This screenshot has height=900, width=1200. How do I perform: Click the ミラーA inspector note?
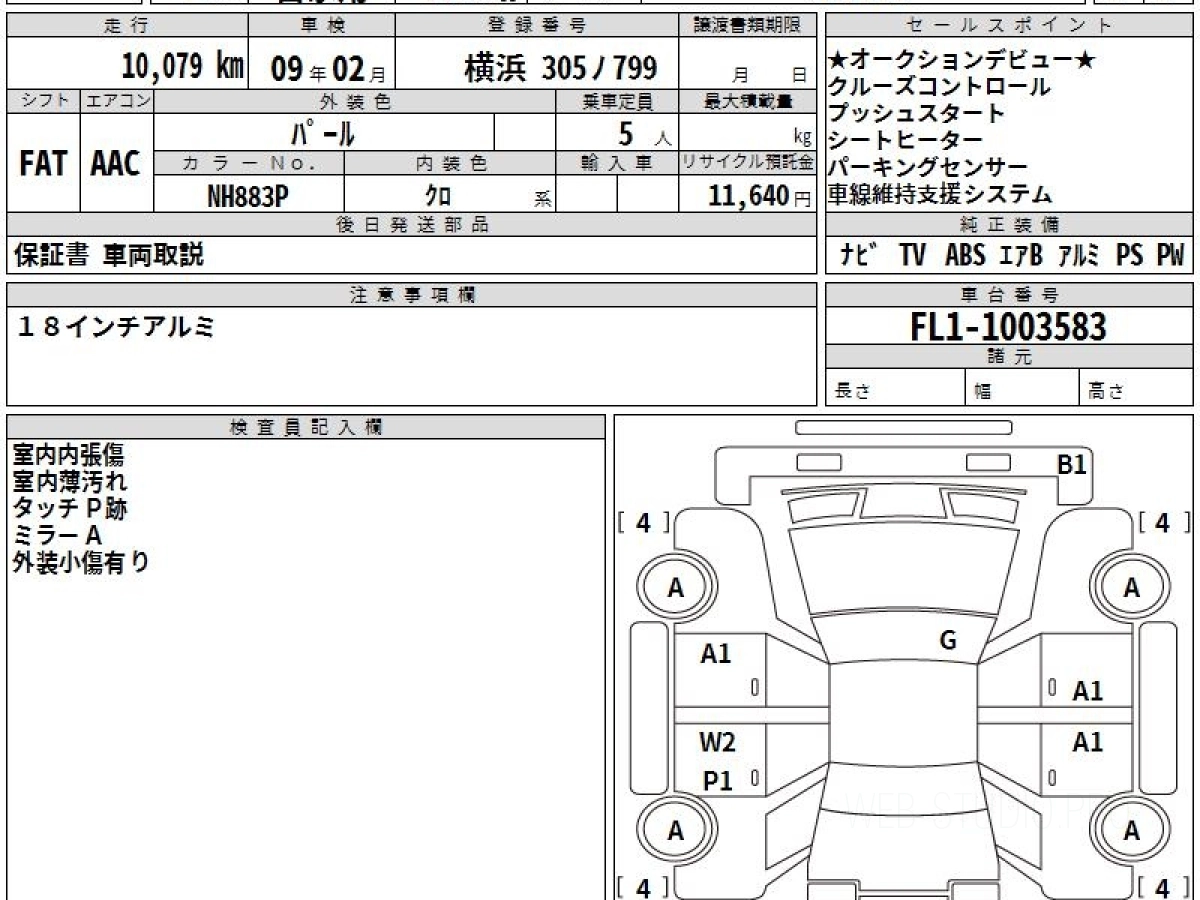point(57,535)
